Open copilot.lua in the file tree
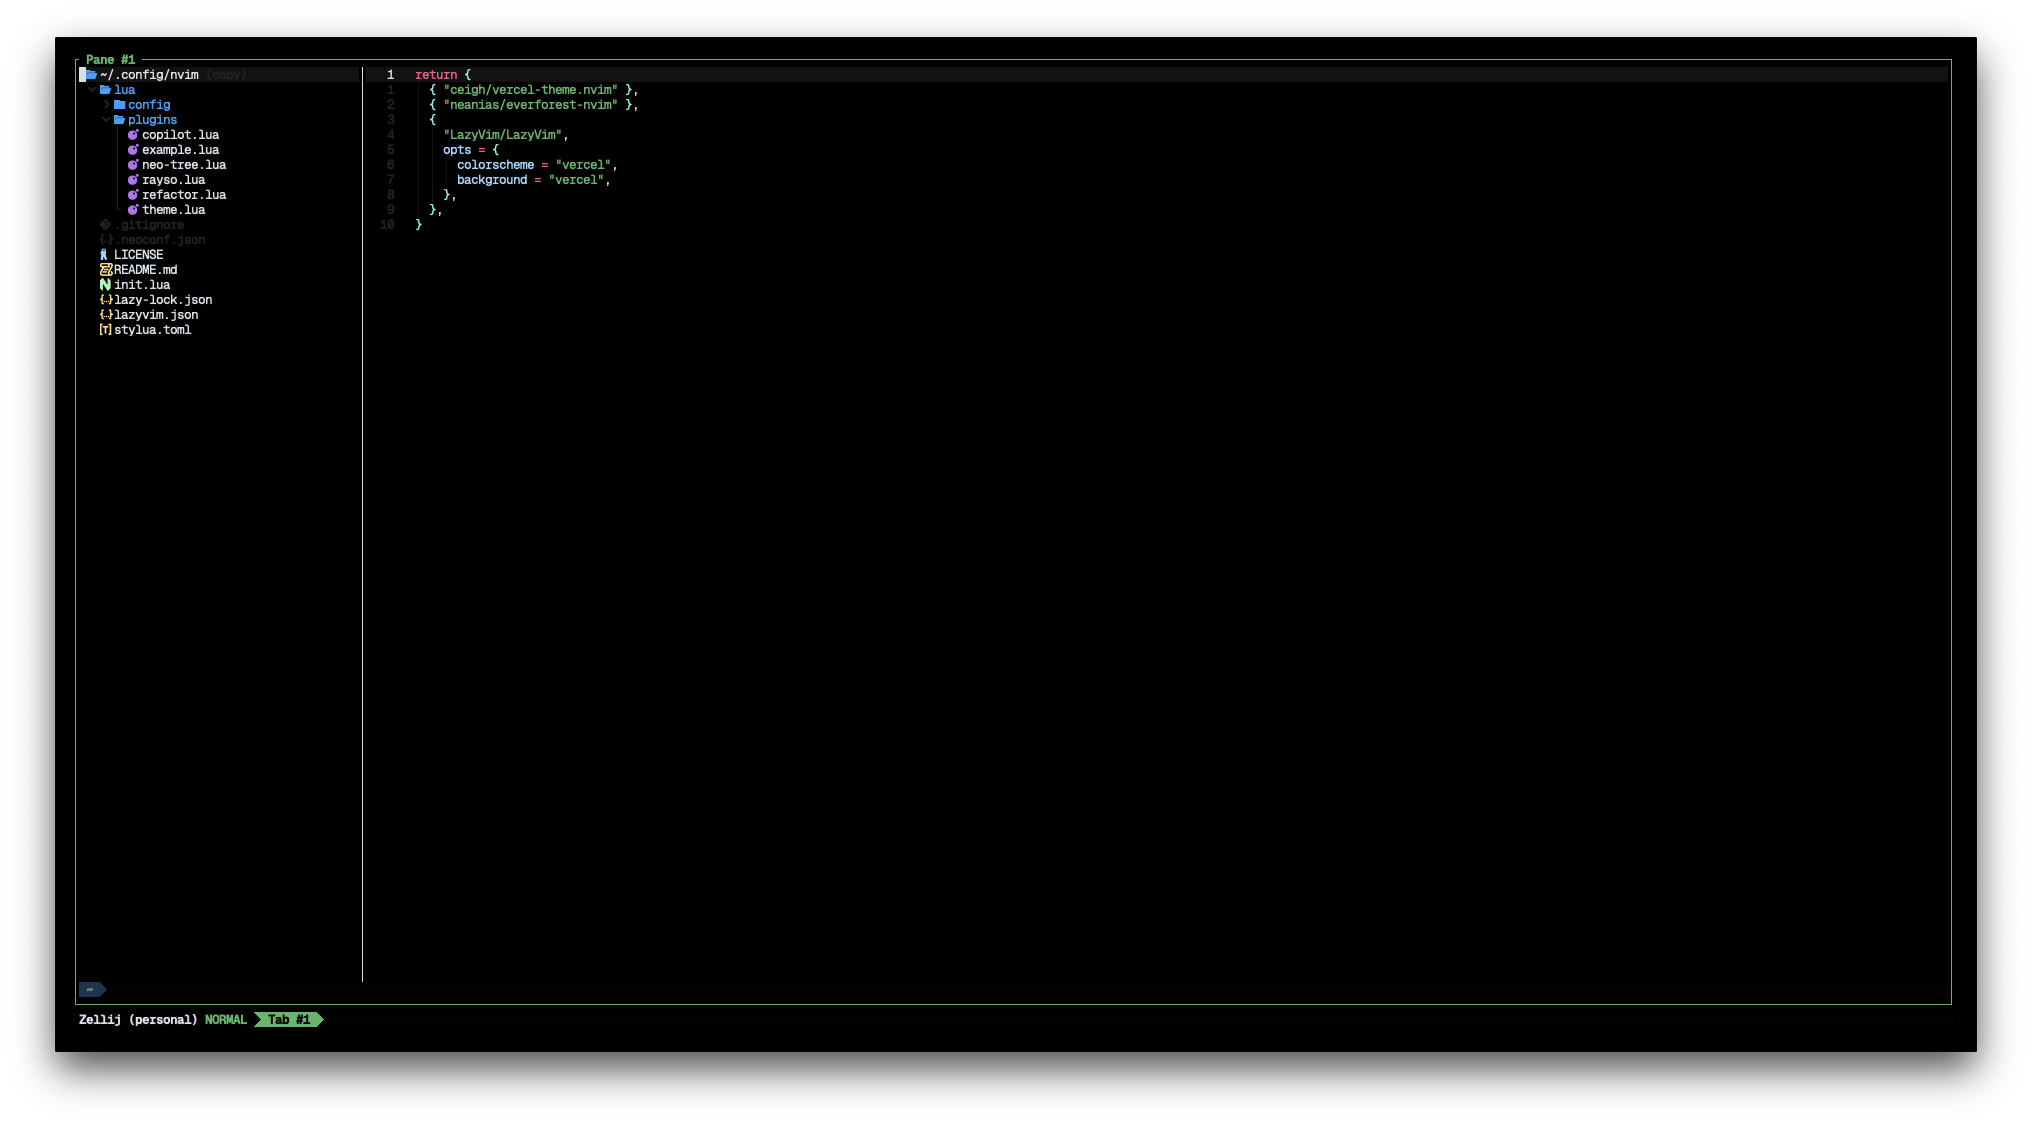This screenshot has height=1125, width=2032. click(180, 135)
